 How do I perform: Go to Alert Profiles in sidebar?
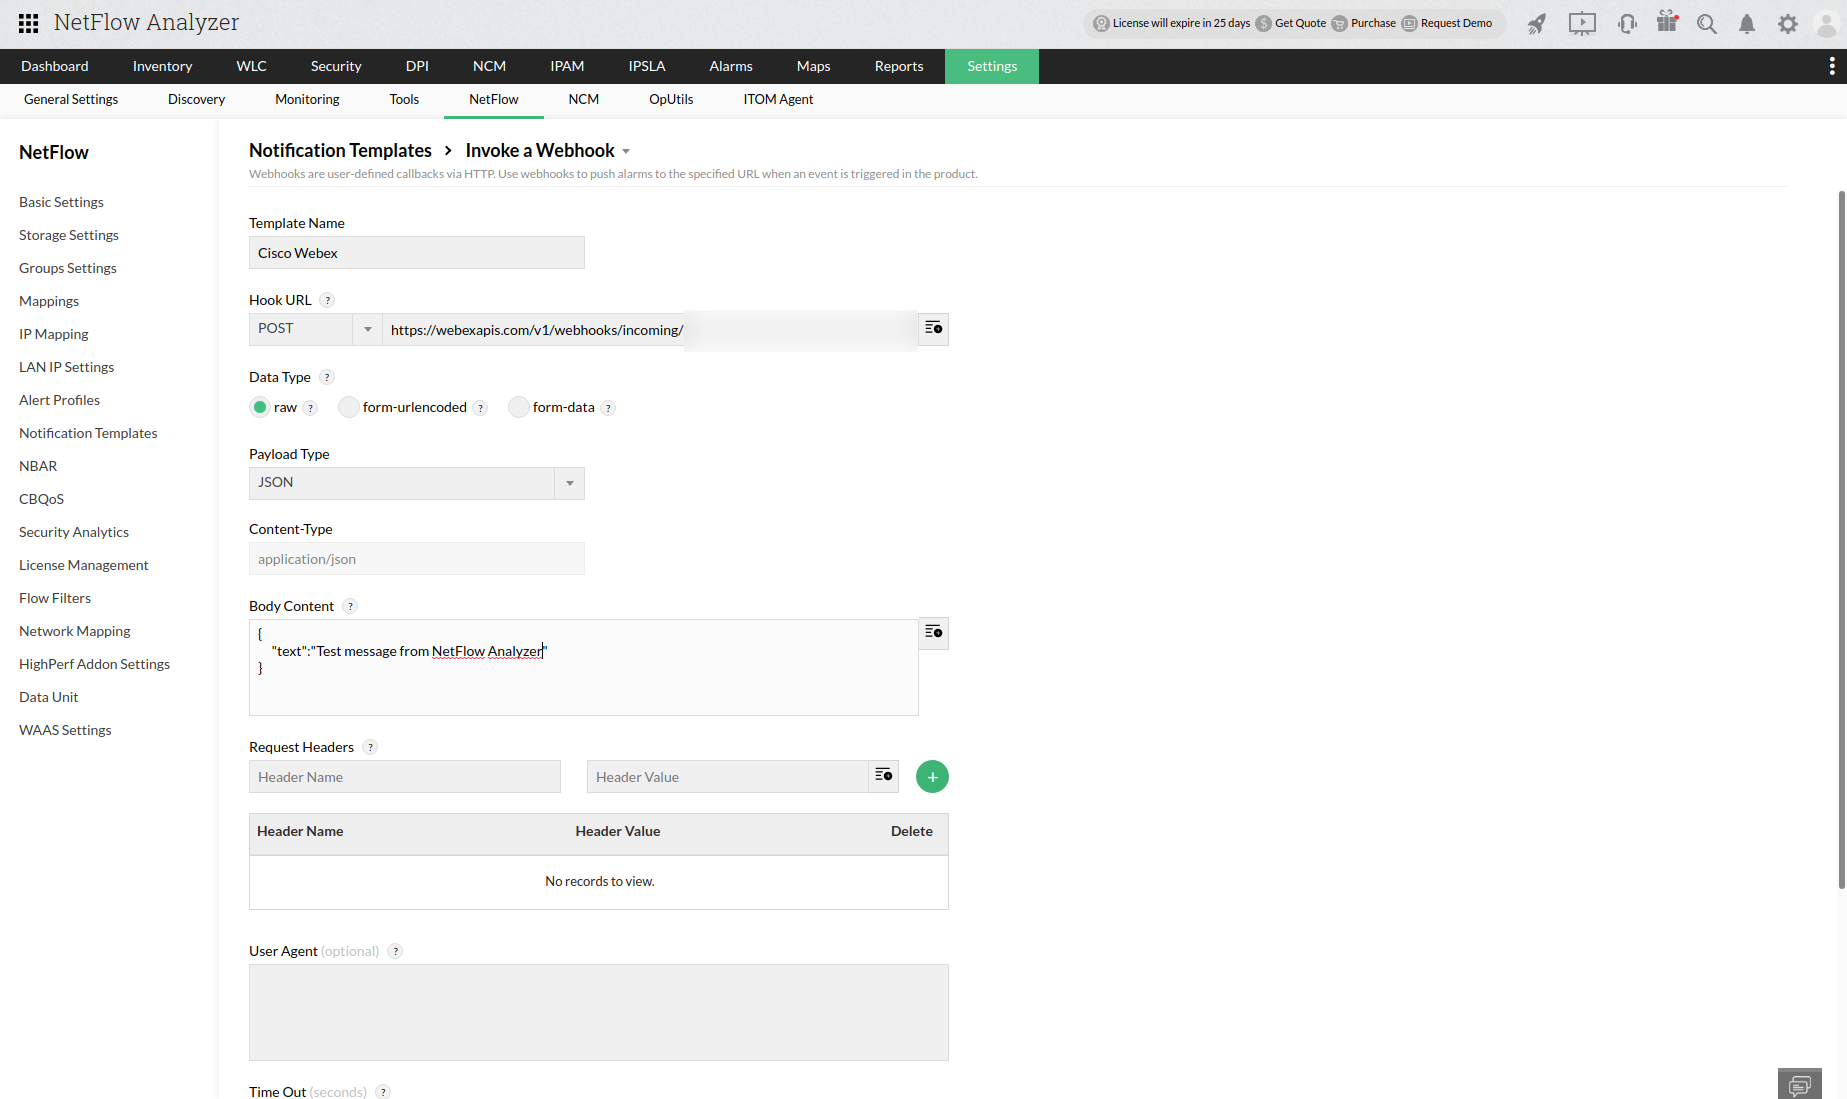pyautogui.click(x=60, y=400)
